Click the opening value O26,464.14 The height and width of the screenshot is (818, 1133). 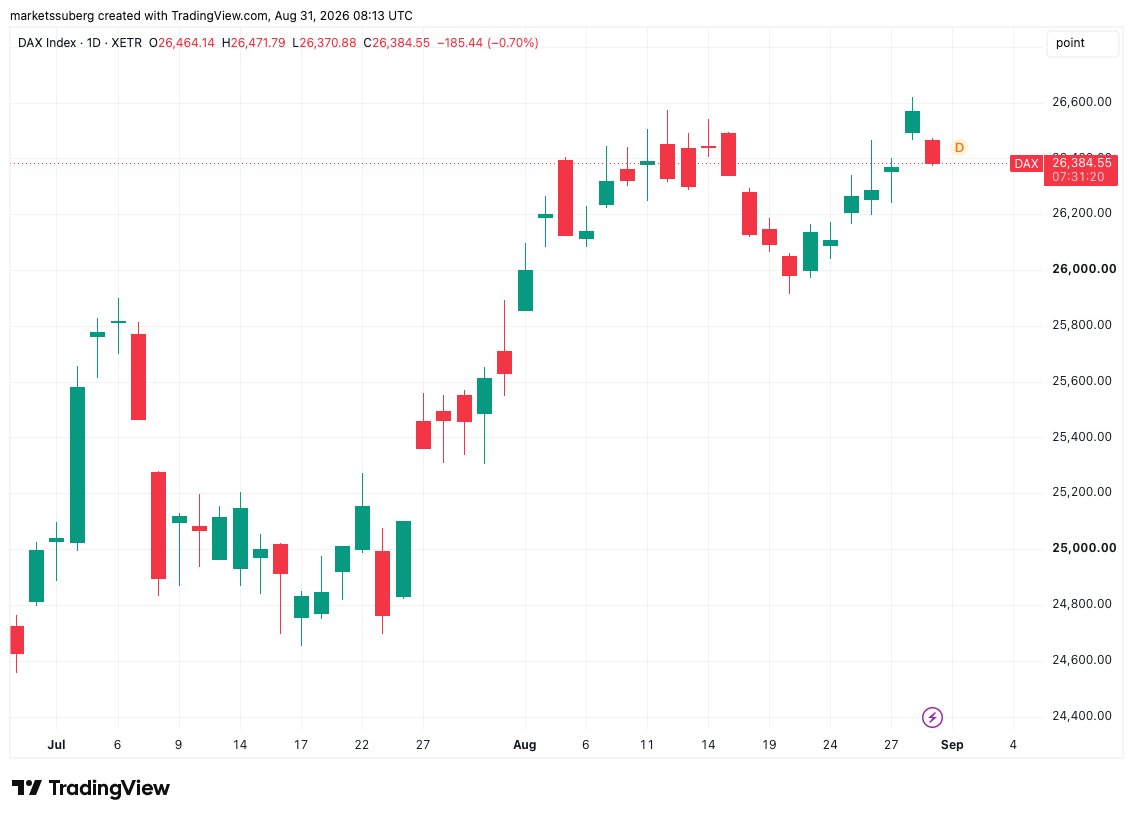coord(181,43)
